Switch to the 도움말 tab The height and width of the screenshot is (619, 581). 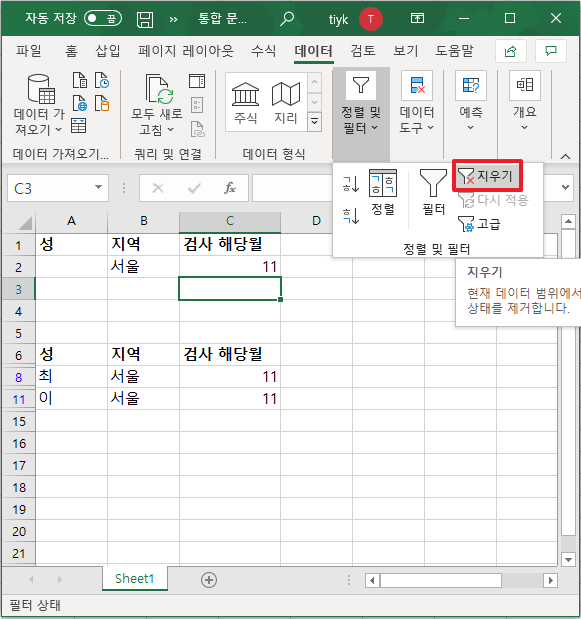click(454, 51)
